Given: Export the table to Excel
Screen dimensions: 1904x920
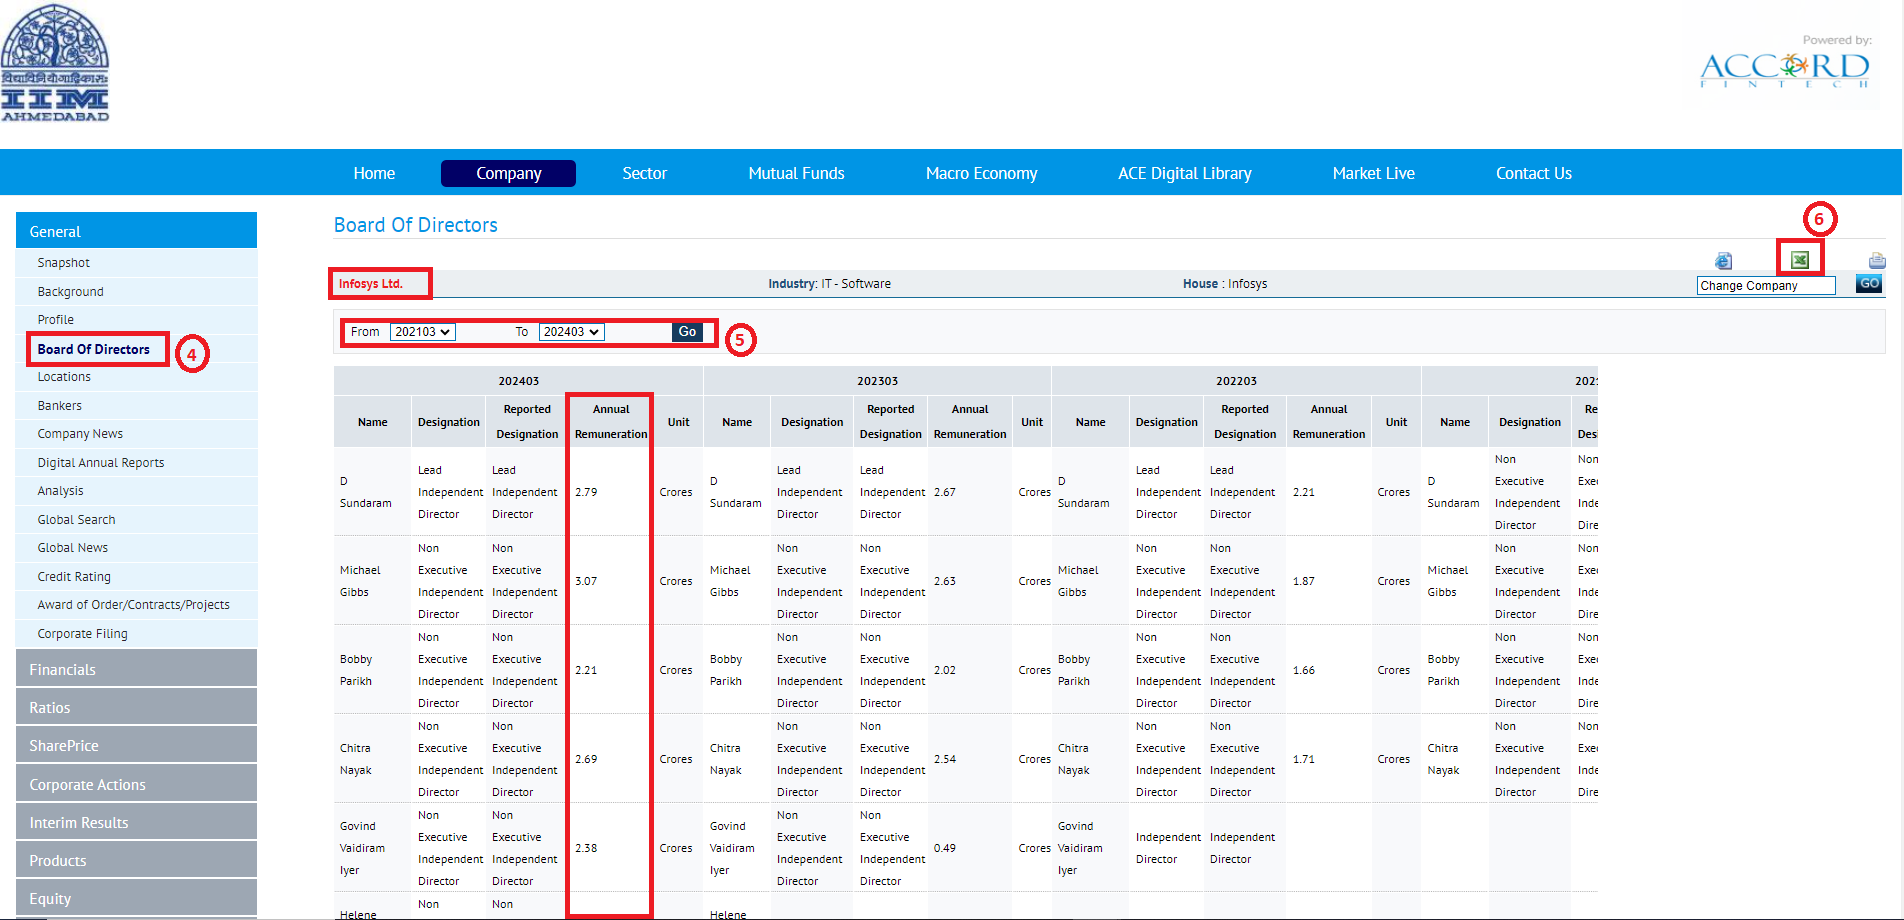Looking at the screenshot, I should coord(1799,260).
